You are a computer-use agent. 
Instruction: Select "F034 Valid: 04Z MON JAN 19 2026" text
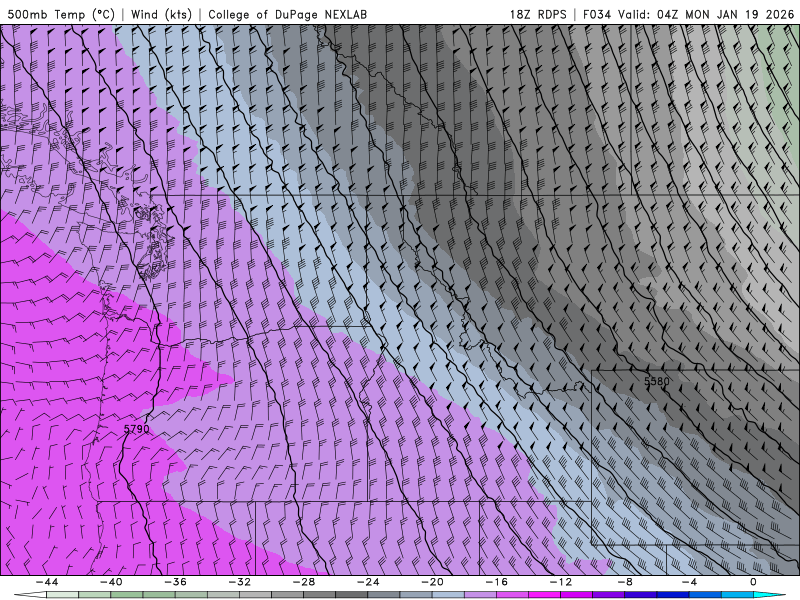pos(688,14)
